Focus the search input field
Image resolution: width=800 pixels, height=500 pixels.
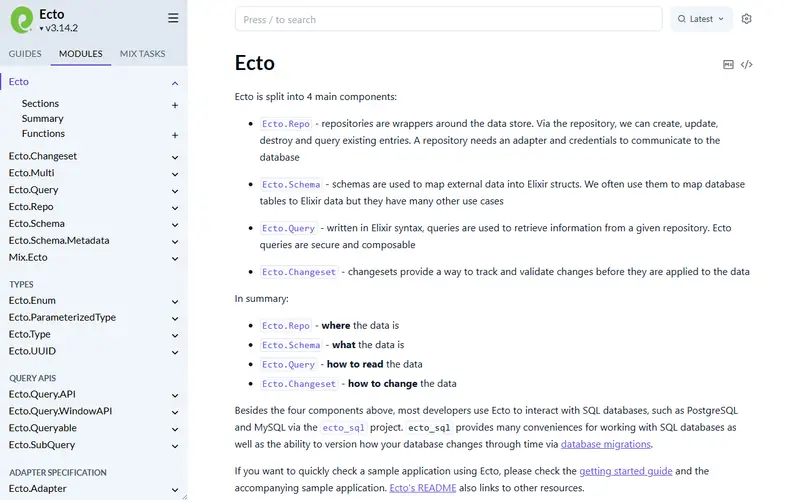(448, 19)
